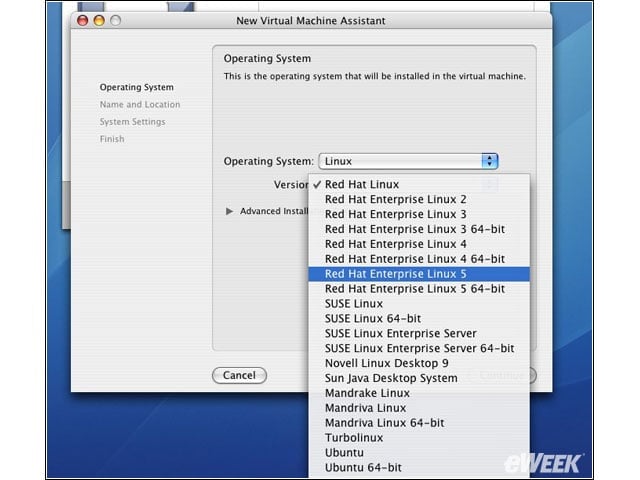Screen dimensions: 640x480
Task: Expand the Advanced Install disclosure triangle
Action: click(229, 211)
